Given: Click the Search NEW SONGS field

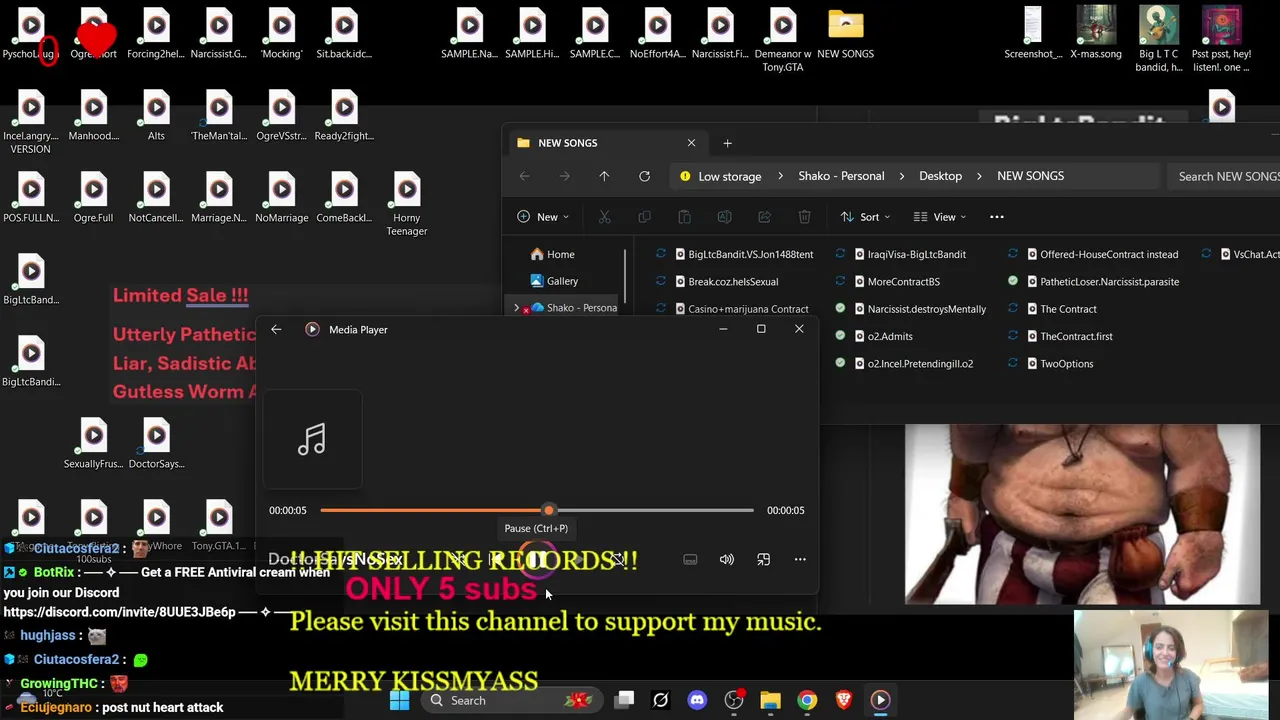Looking at the screenshot, I should [x=1225, y=176].
